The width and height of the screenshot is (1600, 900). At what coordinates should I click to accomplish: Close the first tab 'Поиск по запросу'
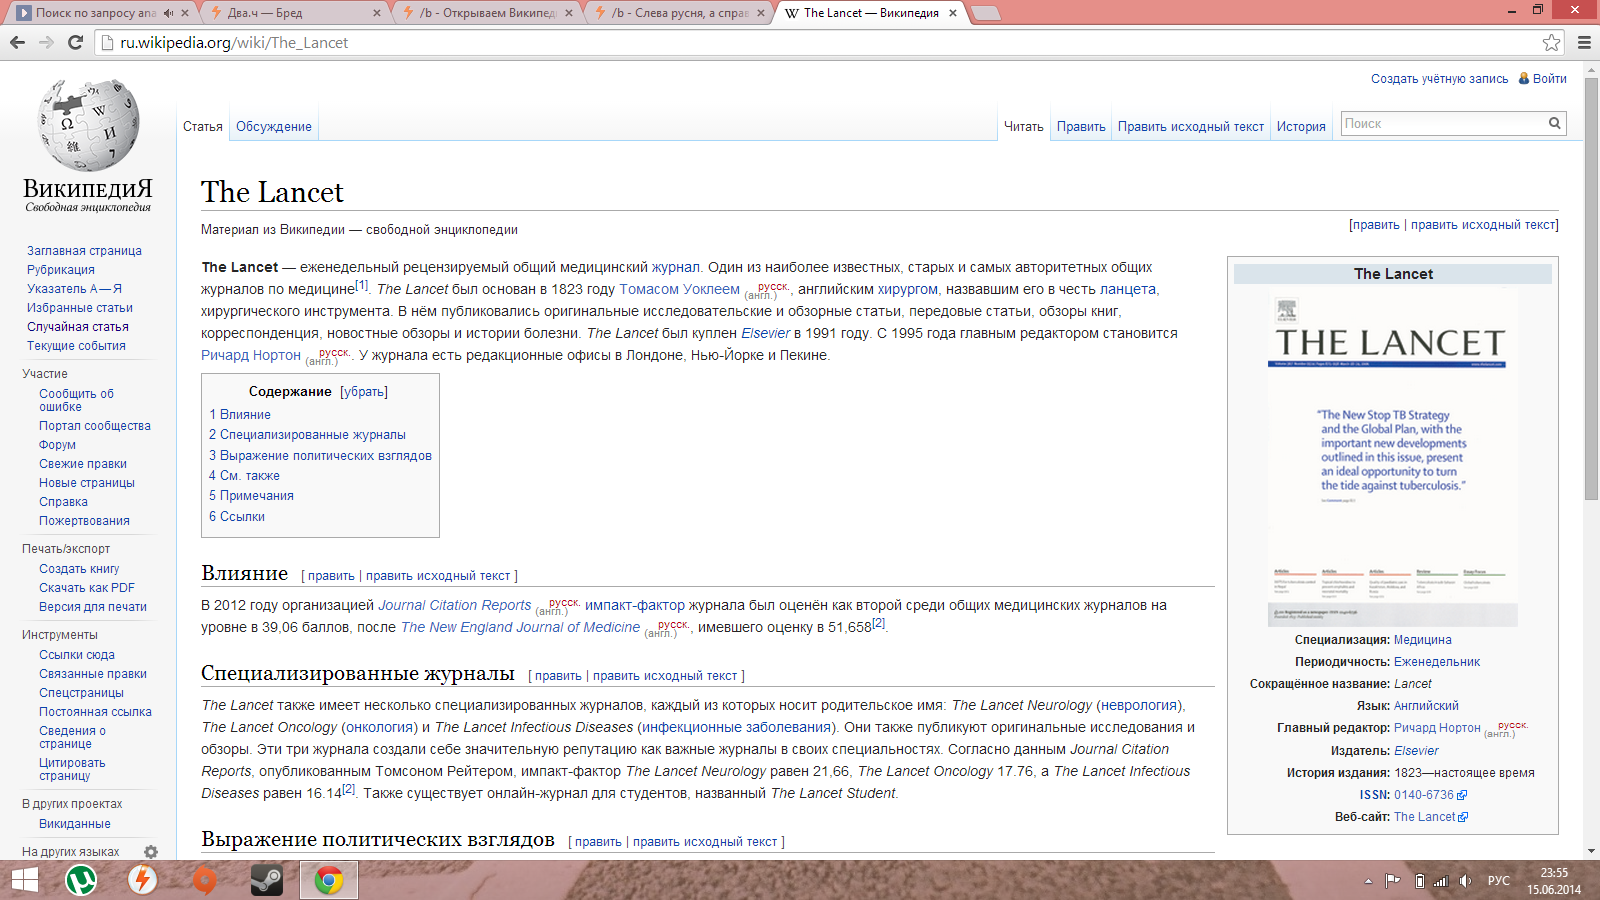185,13
